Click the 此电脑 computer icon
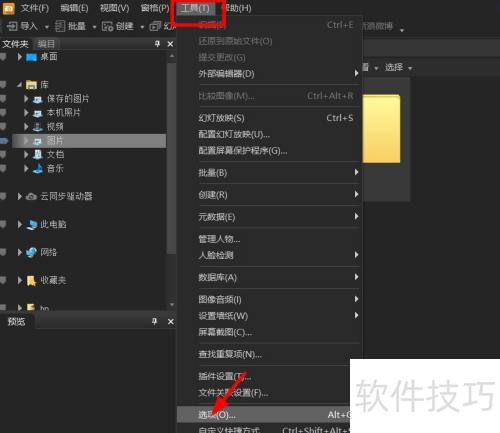 pyautogui.click(x=32, y=225)
